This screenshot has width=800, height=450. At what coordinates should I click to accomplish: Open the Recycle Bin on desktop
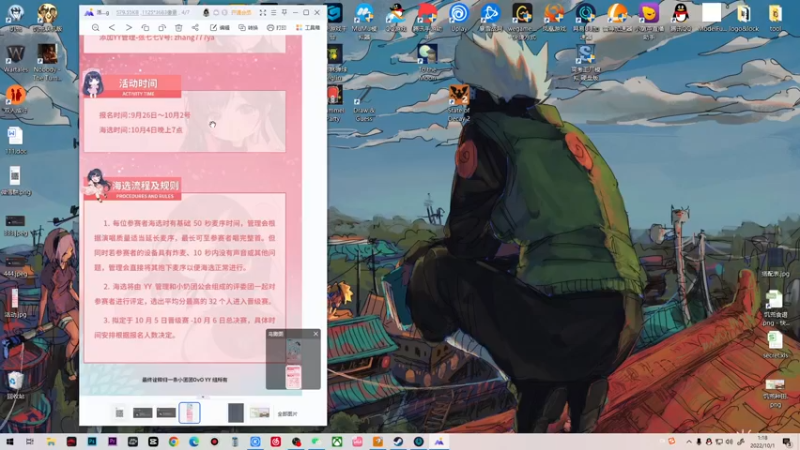pyautogui.click(x=15, y=385)
